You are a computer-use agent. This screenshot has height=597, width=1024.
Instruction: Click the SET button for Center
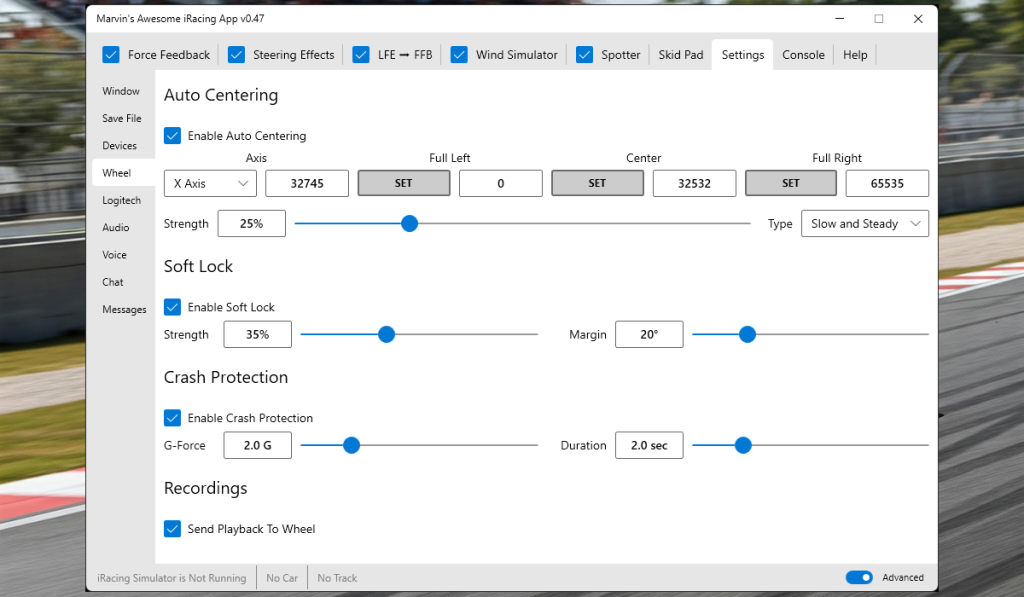pyautogui.click(x=597, y=183)
